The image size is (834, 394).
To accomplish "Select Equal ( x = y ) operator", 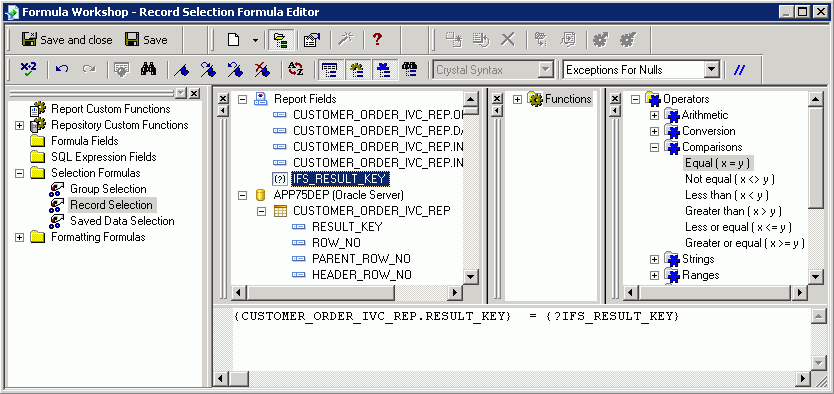I will (719, 163).
